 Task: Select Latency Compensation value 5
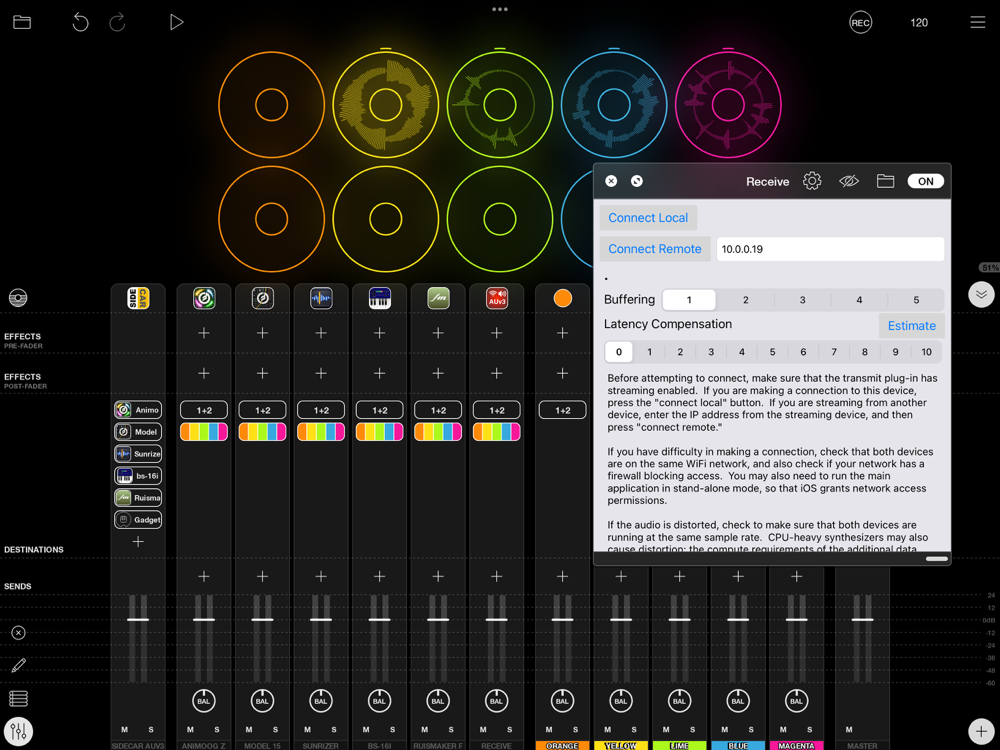[x=772, y=352]
